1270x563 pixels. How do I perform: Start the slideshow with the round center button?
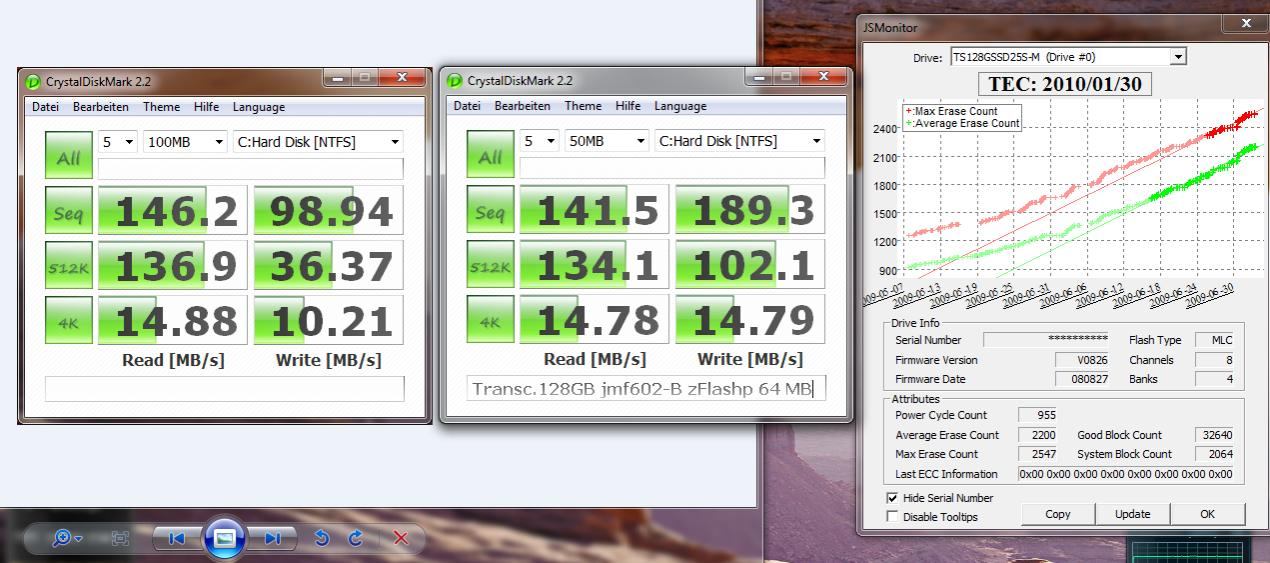coord(225,538)
